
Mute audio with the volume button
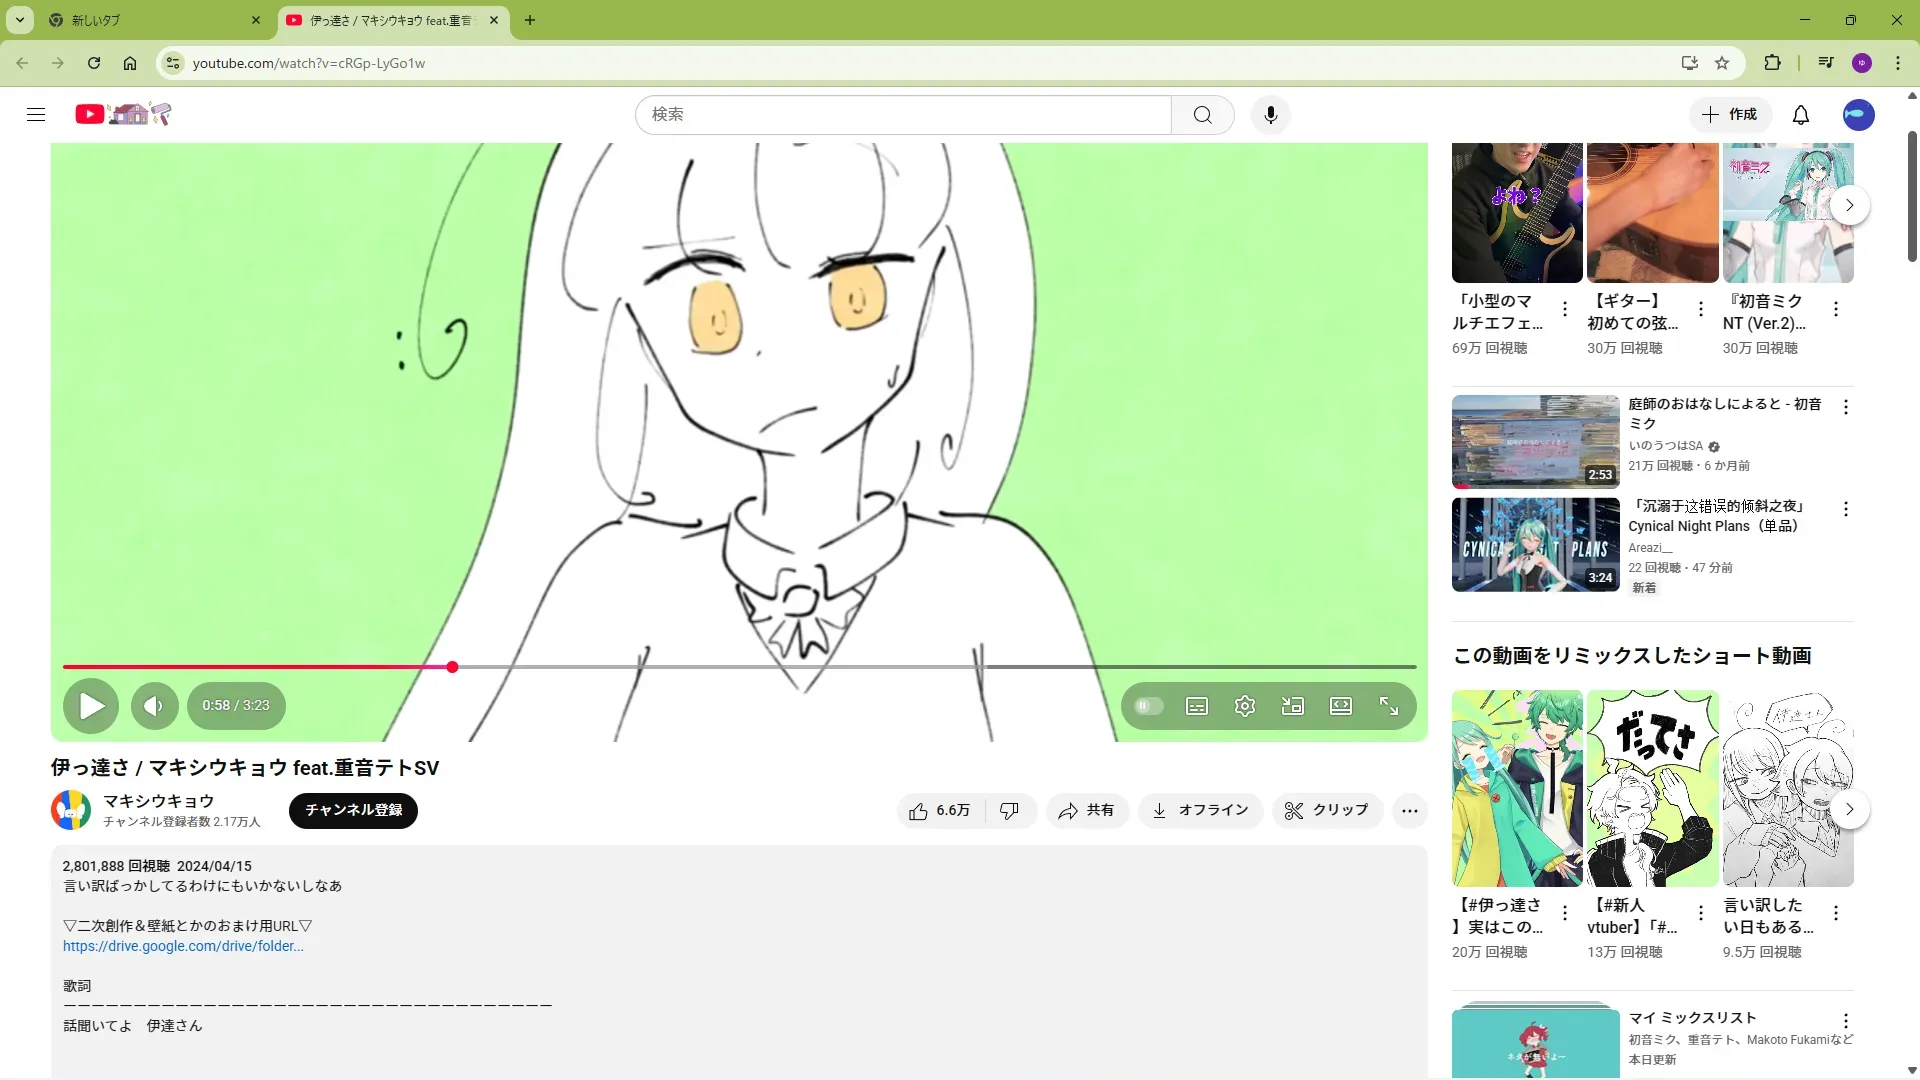[x=153, y=706]
